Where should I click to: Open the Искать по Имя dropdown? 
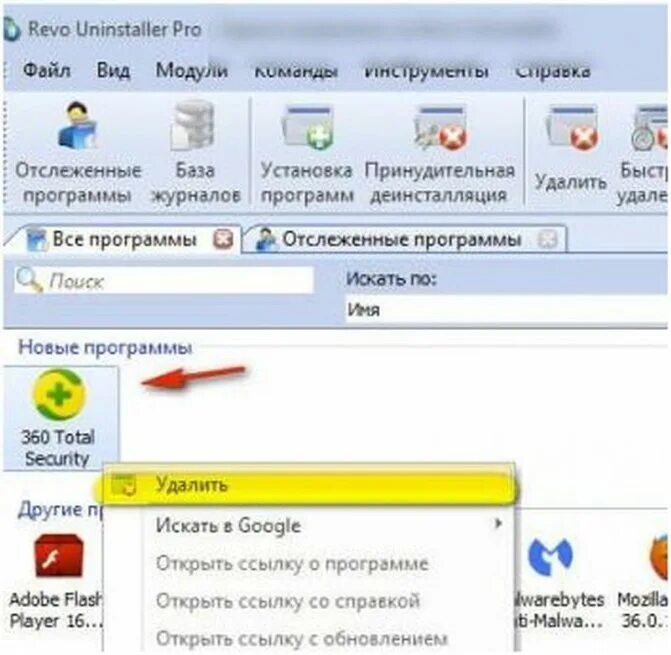tap(507, 309)
